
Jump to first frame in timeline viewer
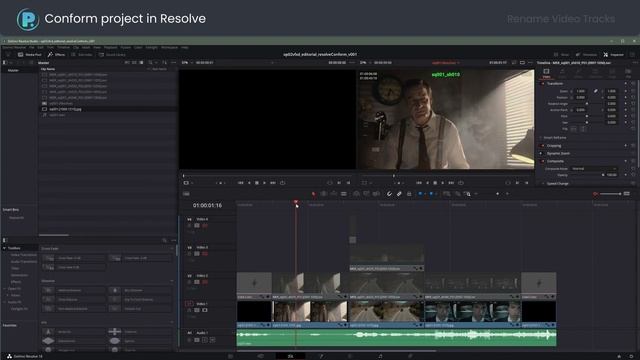point(419,183)
